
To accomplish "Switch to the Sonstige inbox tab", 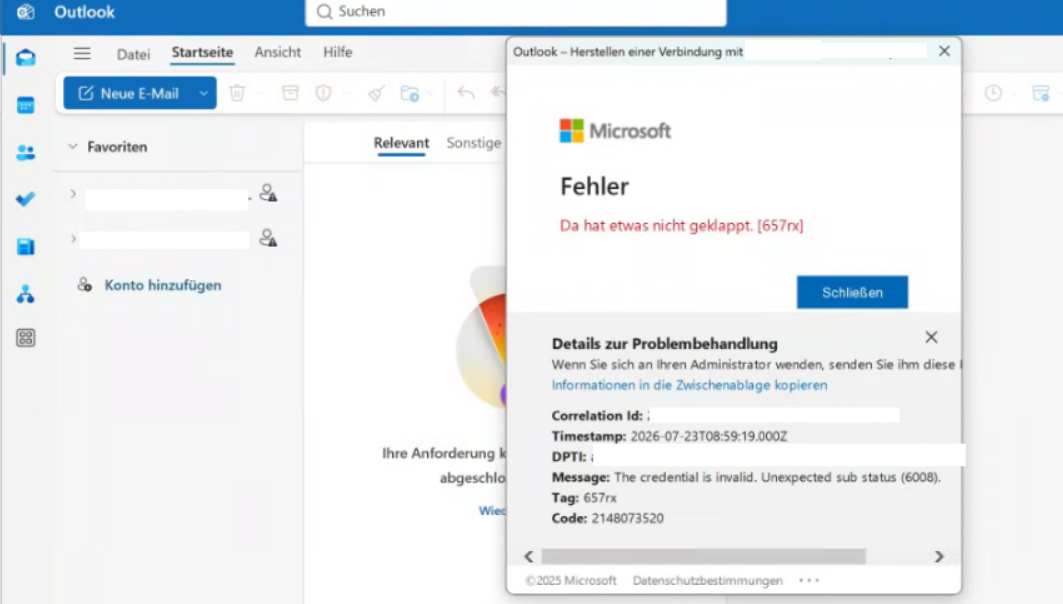I will 473,143.
